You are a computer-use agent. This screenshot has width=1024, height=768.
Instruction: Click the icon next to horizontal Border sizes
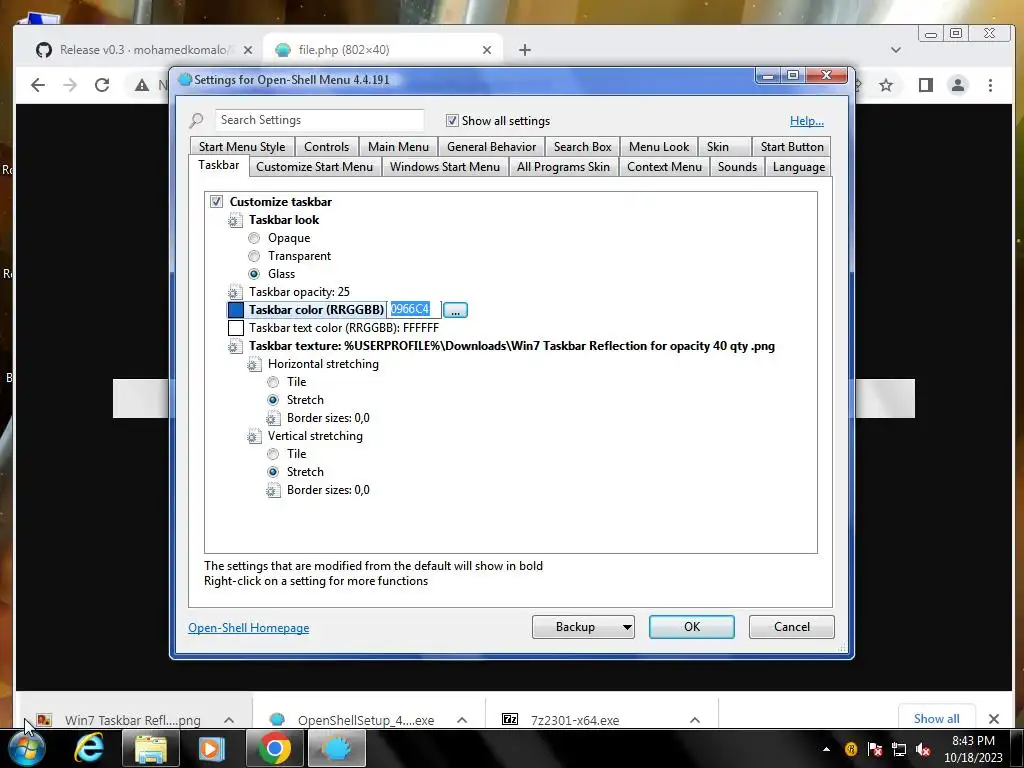(273, 419)
